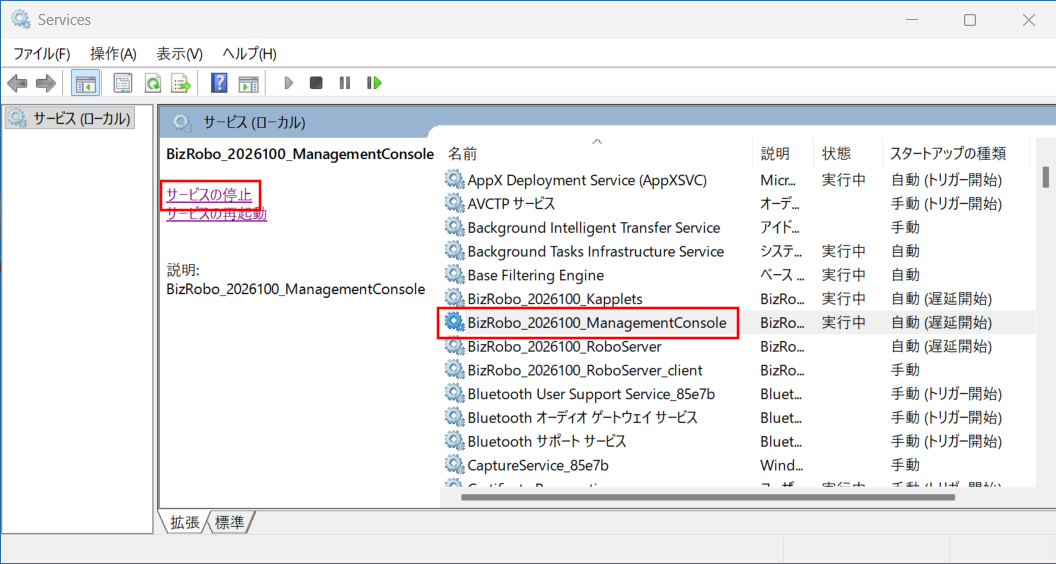Image resolution: width=1056 pixels, height=564 pixels.
Task: Click gear icon of Bluetooth サポート サービス
Action: pyautogui.click(x=455, y=441)
